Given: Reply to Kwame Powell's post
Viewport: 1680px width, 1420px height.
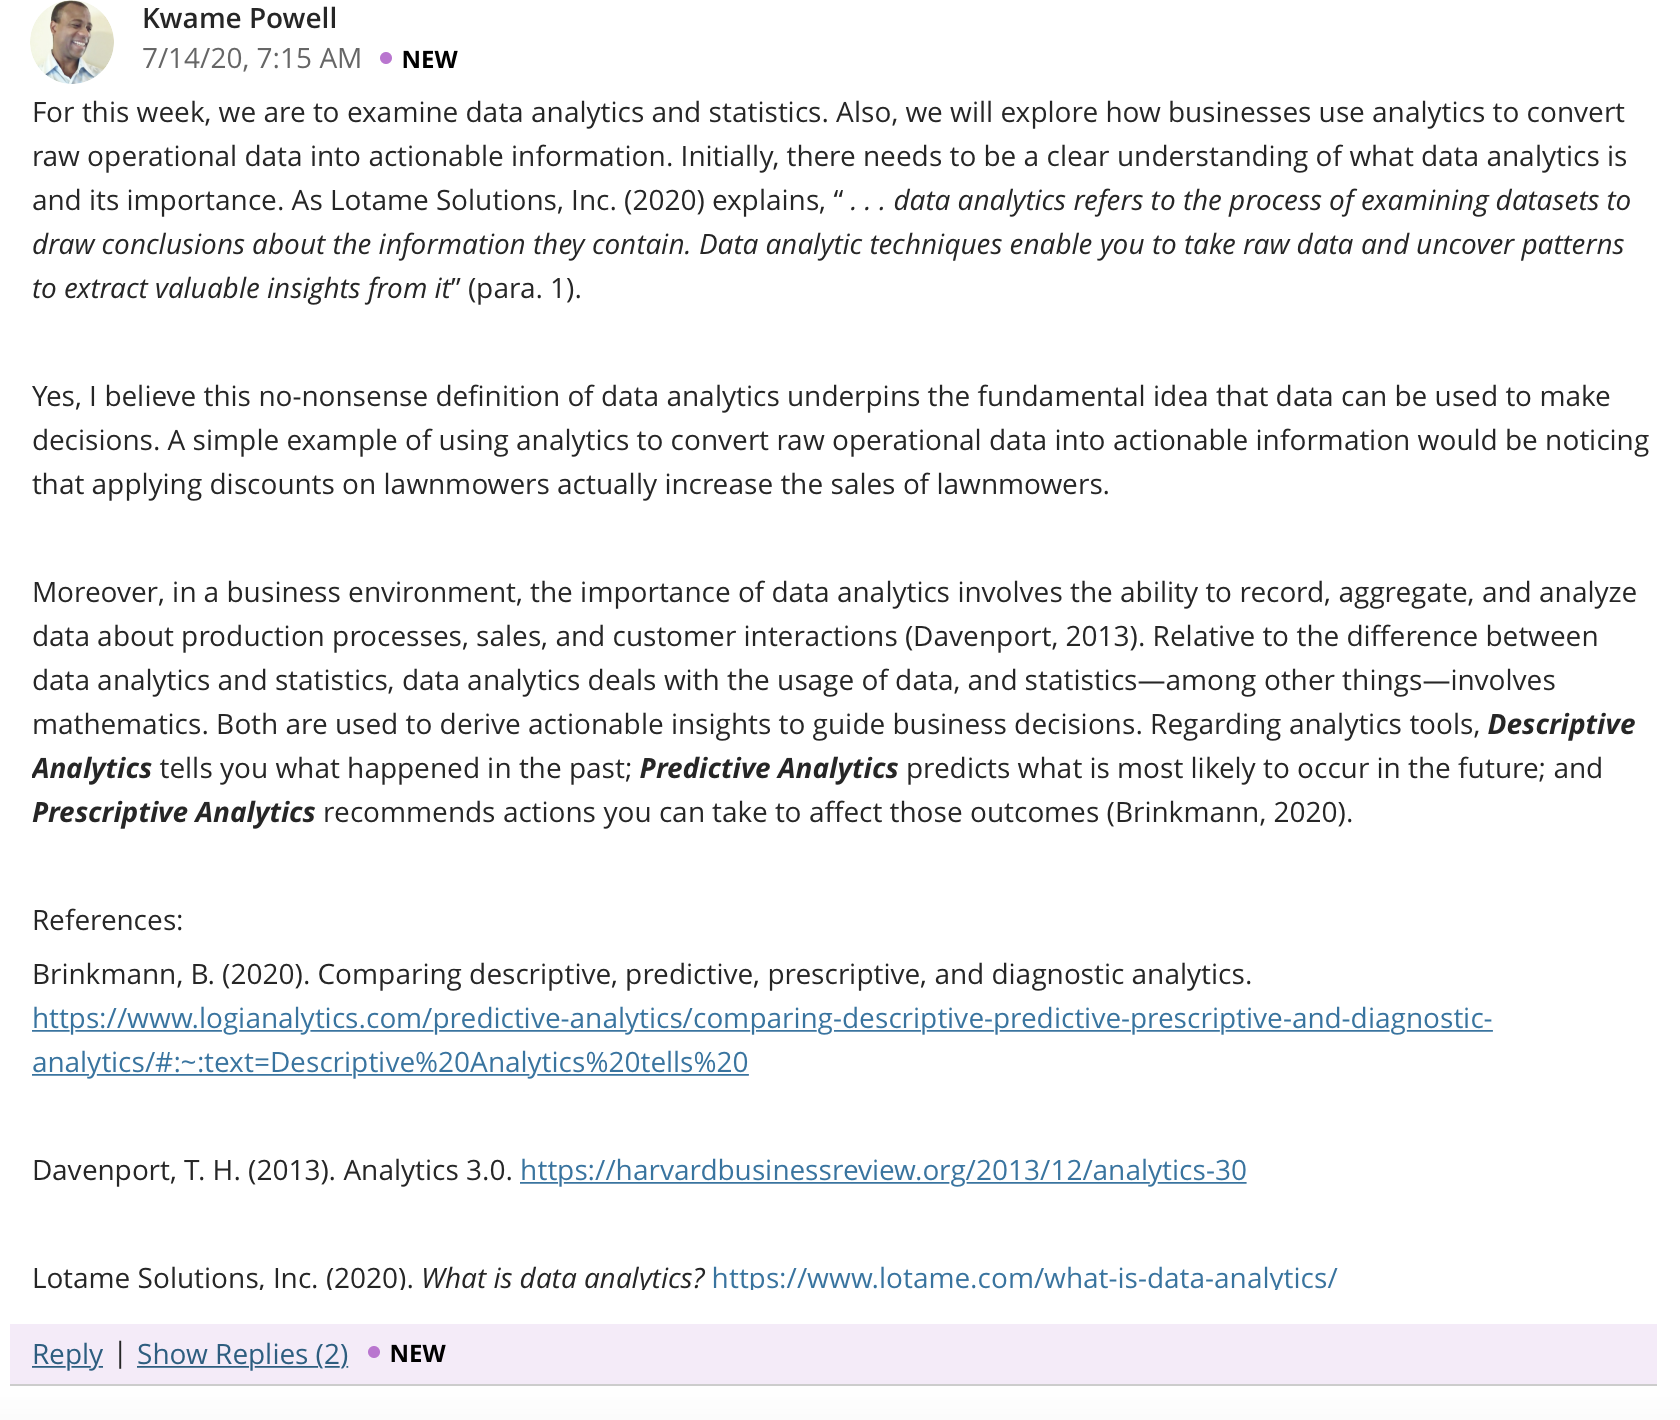Looking at the screenshot, I should (67, 1353).
